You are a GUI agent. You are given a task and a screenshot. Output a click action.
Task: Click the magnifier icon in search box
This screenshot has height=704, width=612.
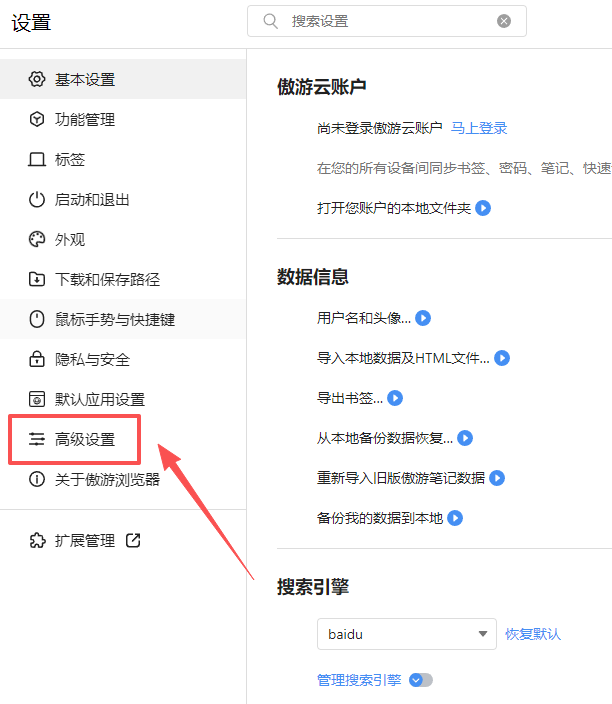pyautogui.click(x=270, y=21)
